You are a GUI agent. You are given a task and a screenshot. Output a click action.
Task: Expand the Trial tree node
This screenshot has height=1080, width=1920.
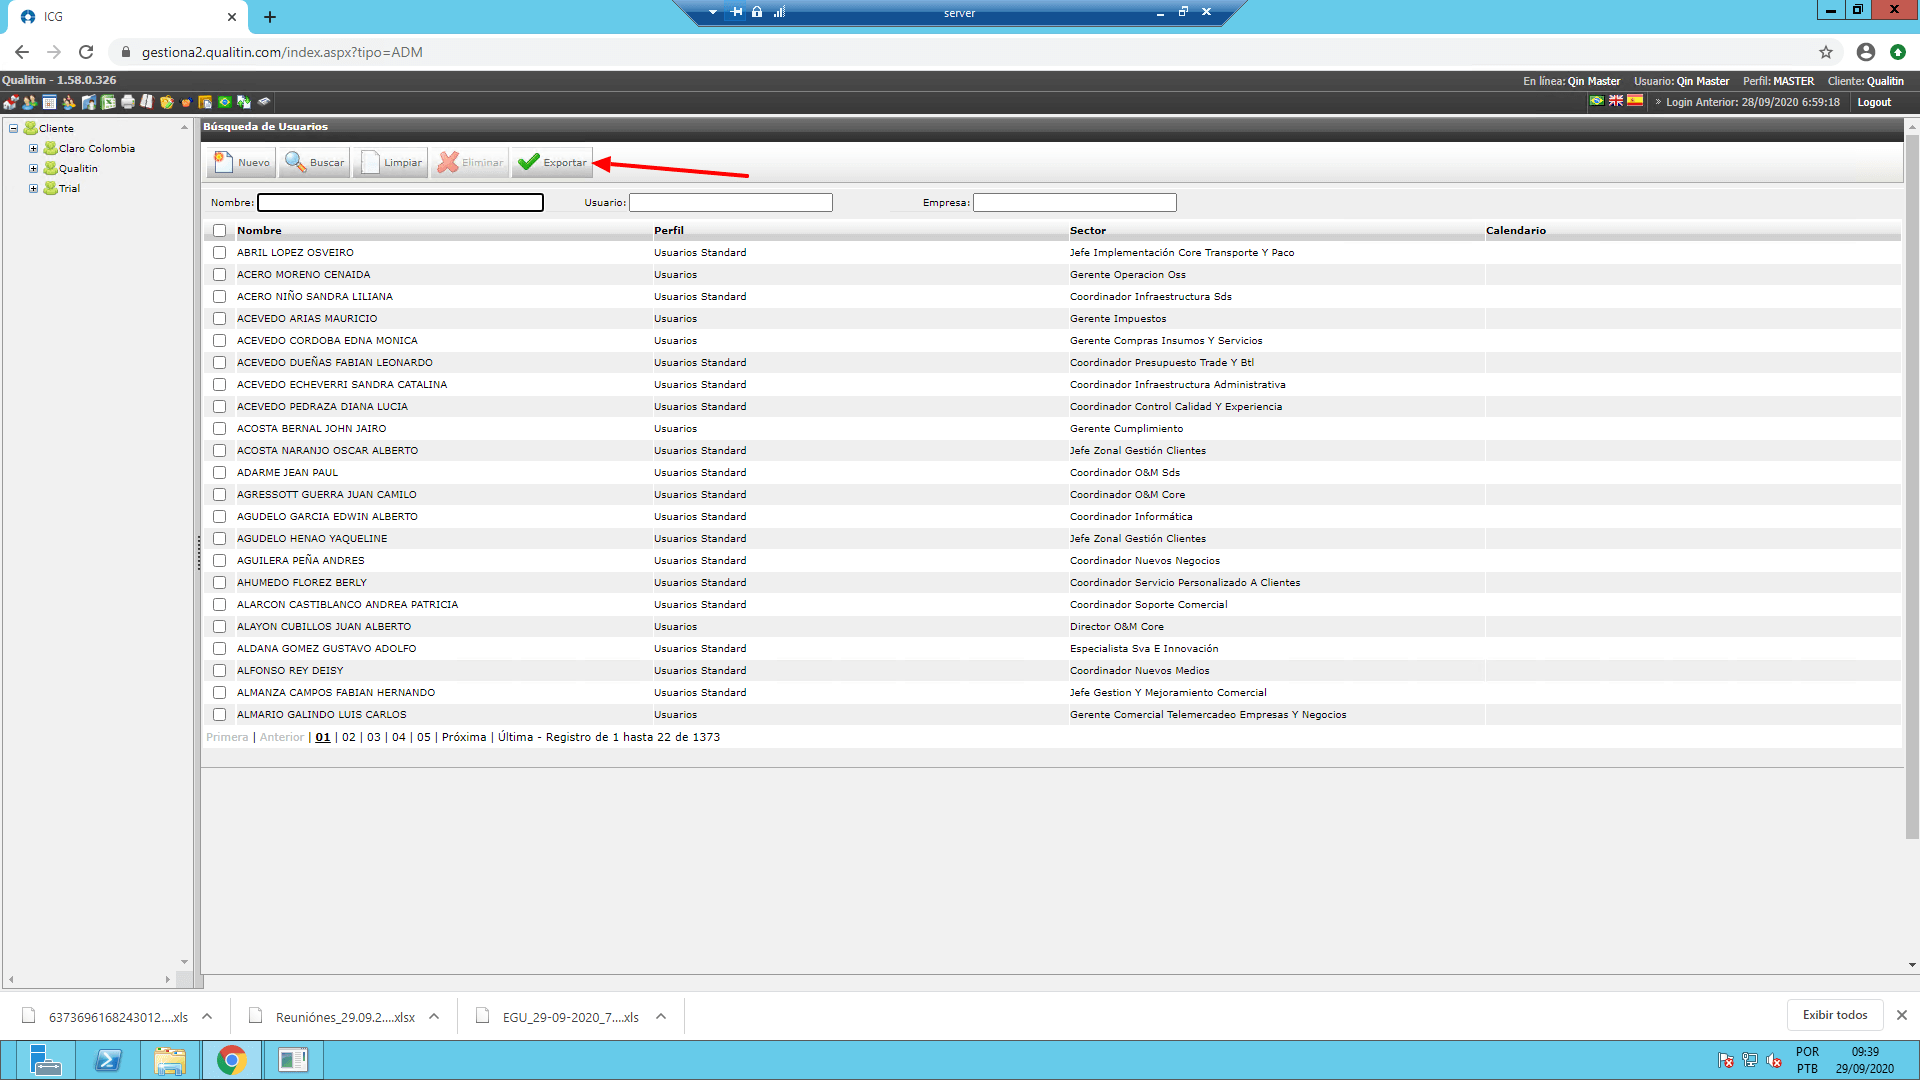(33, 188)
